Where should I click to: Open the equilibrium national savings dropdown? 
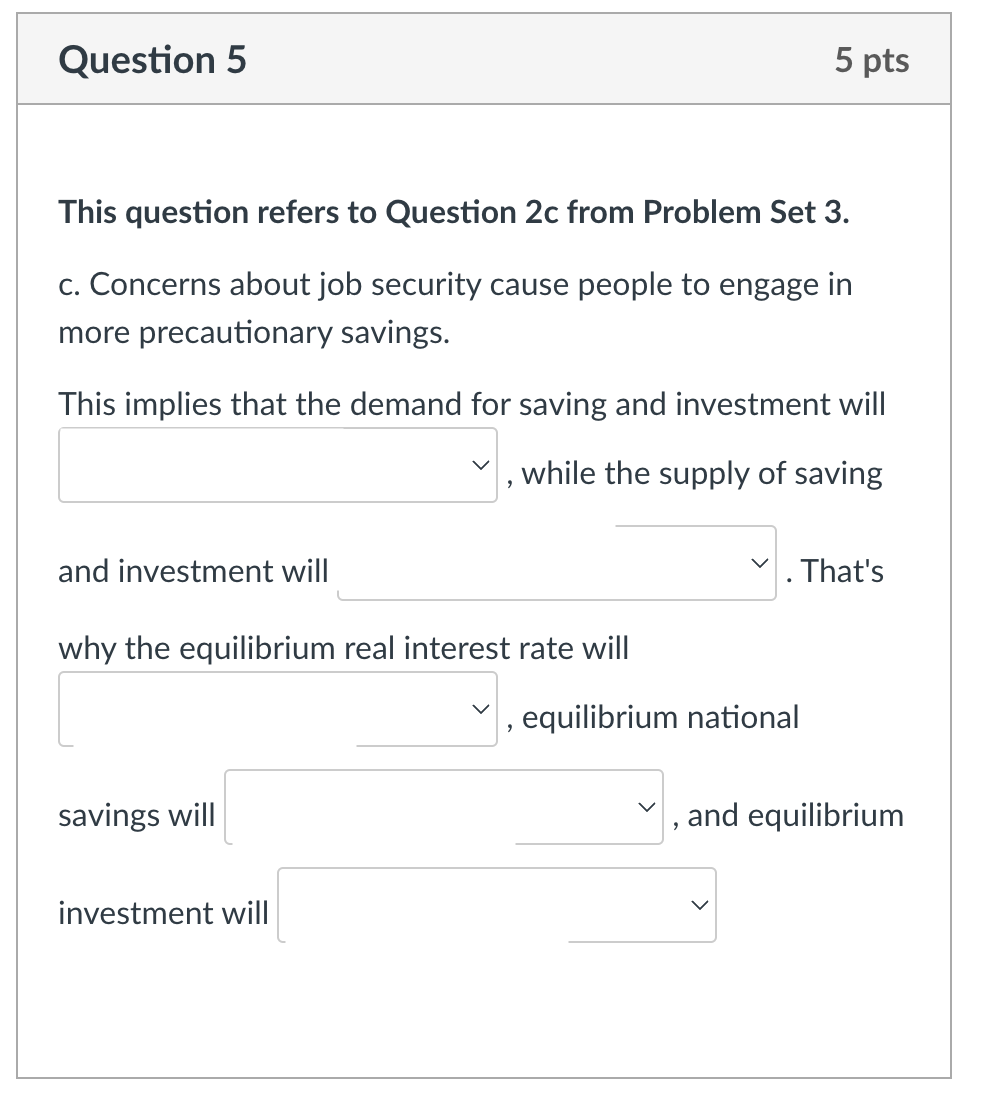pos(443,806)
